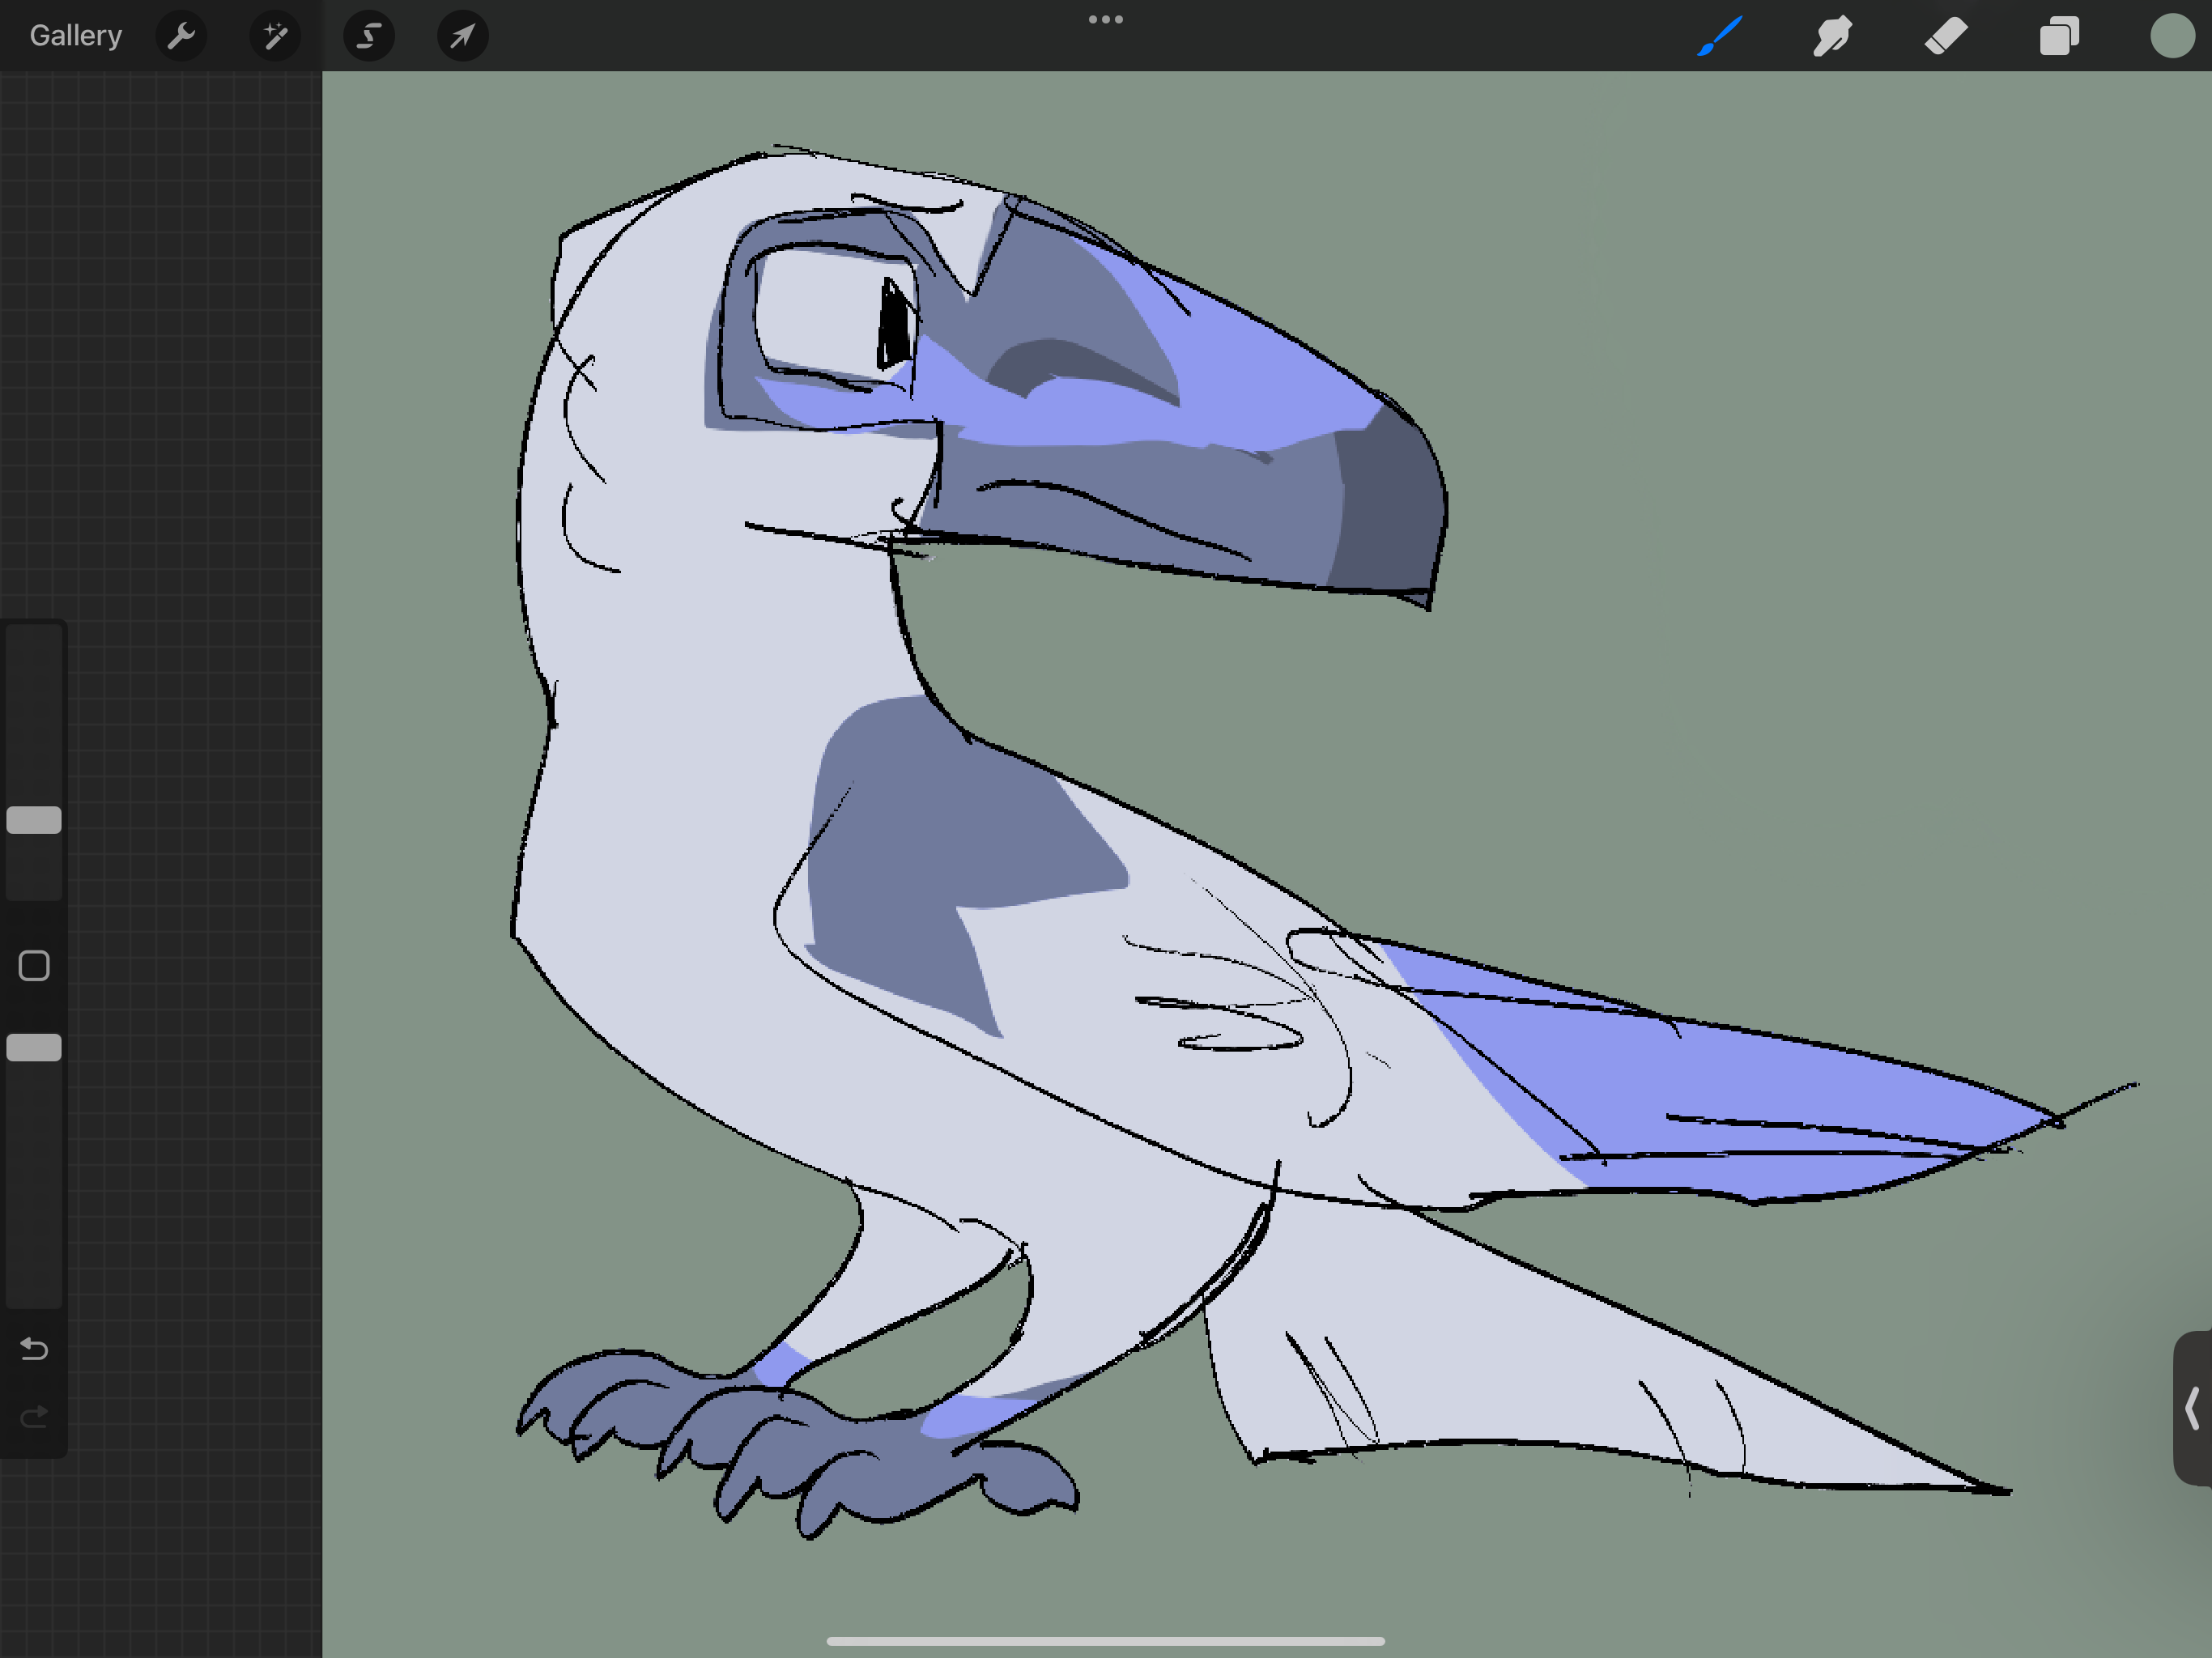Activate the Transform arrow tool
The image size is (2212, 1658).
[x=462, y=36]
